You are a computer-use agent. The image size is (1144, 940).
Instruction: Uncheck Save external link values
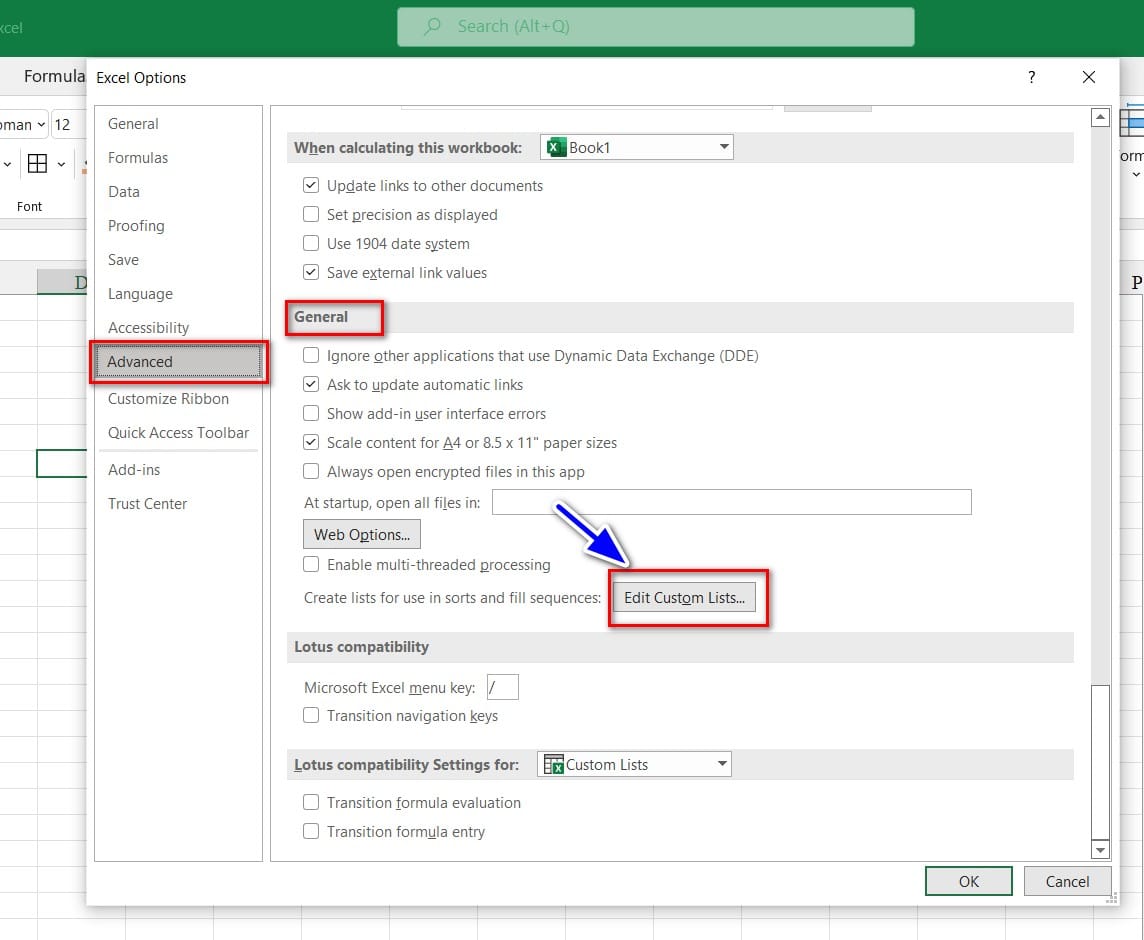tap(311, 272)
